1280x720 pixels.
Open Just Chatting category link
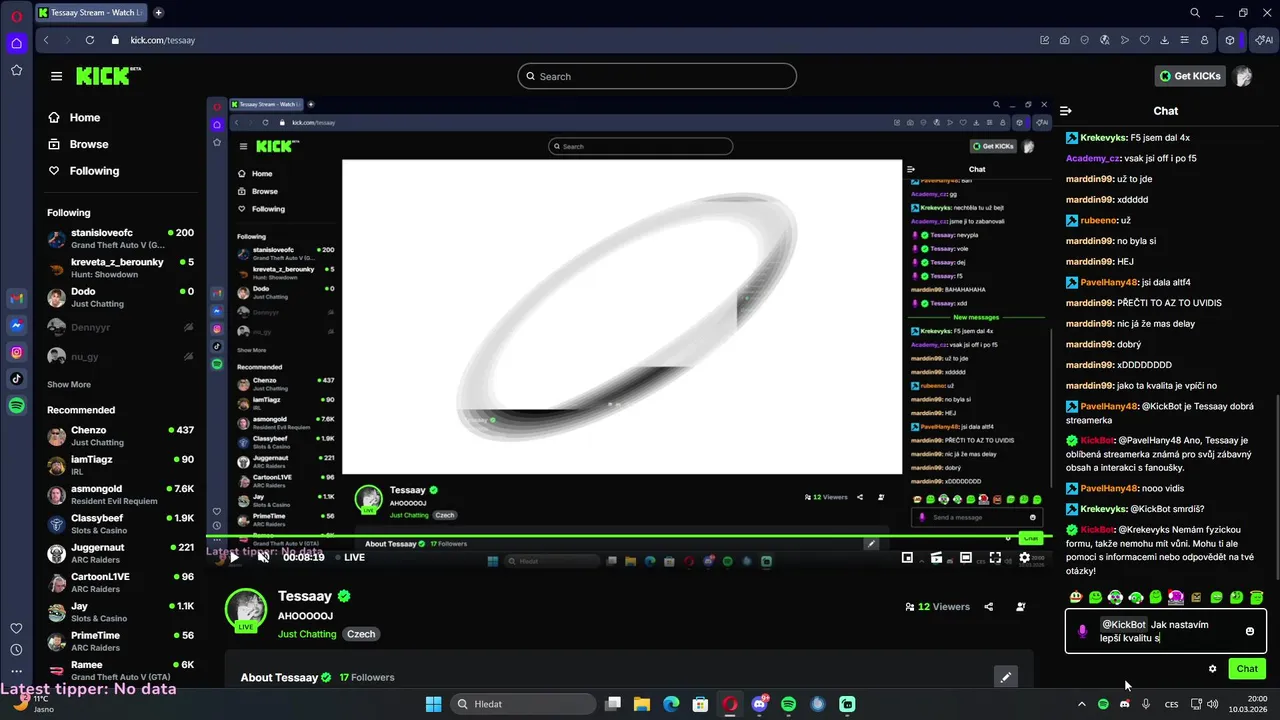point(307,634)
